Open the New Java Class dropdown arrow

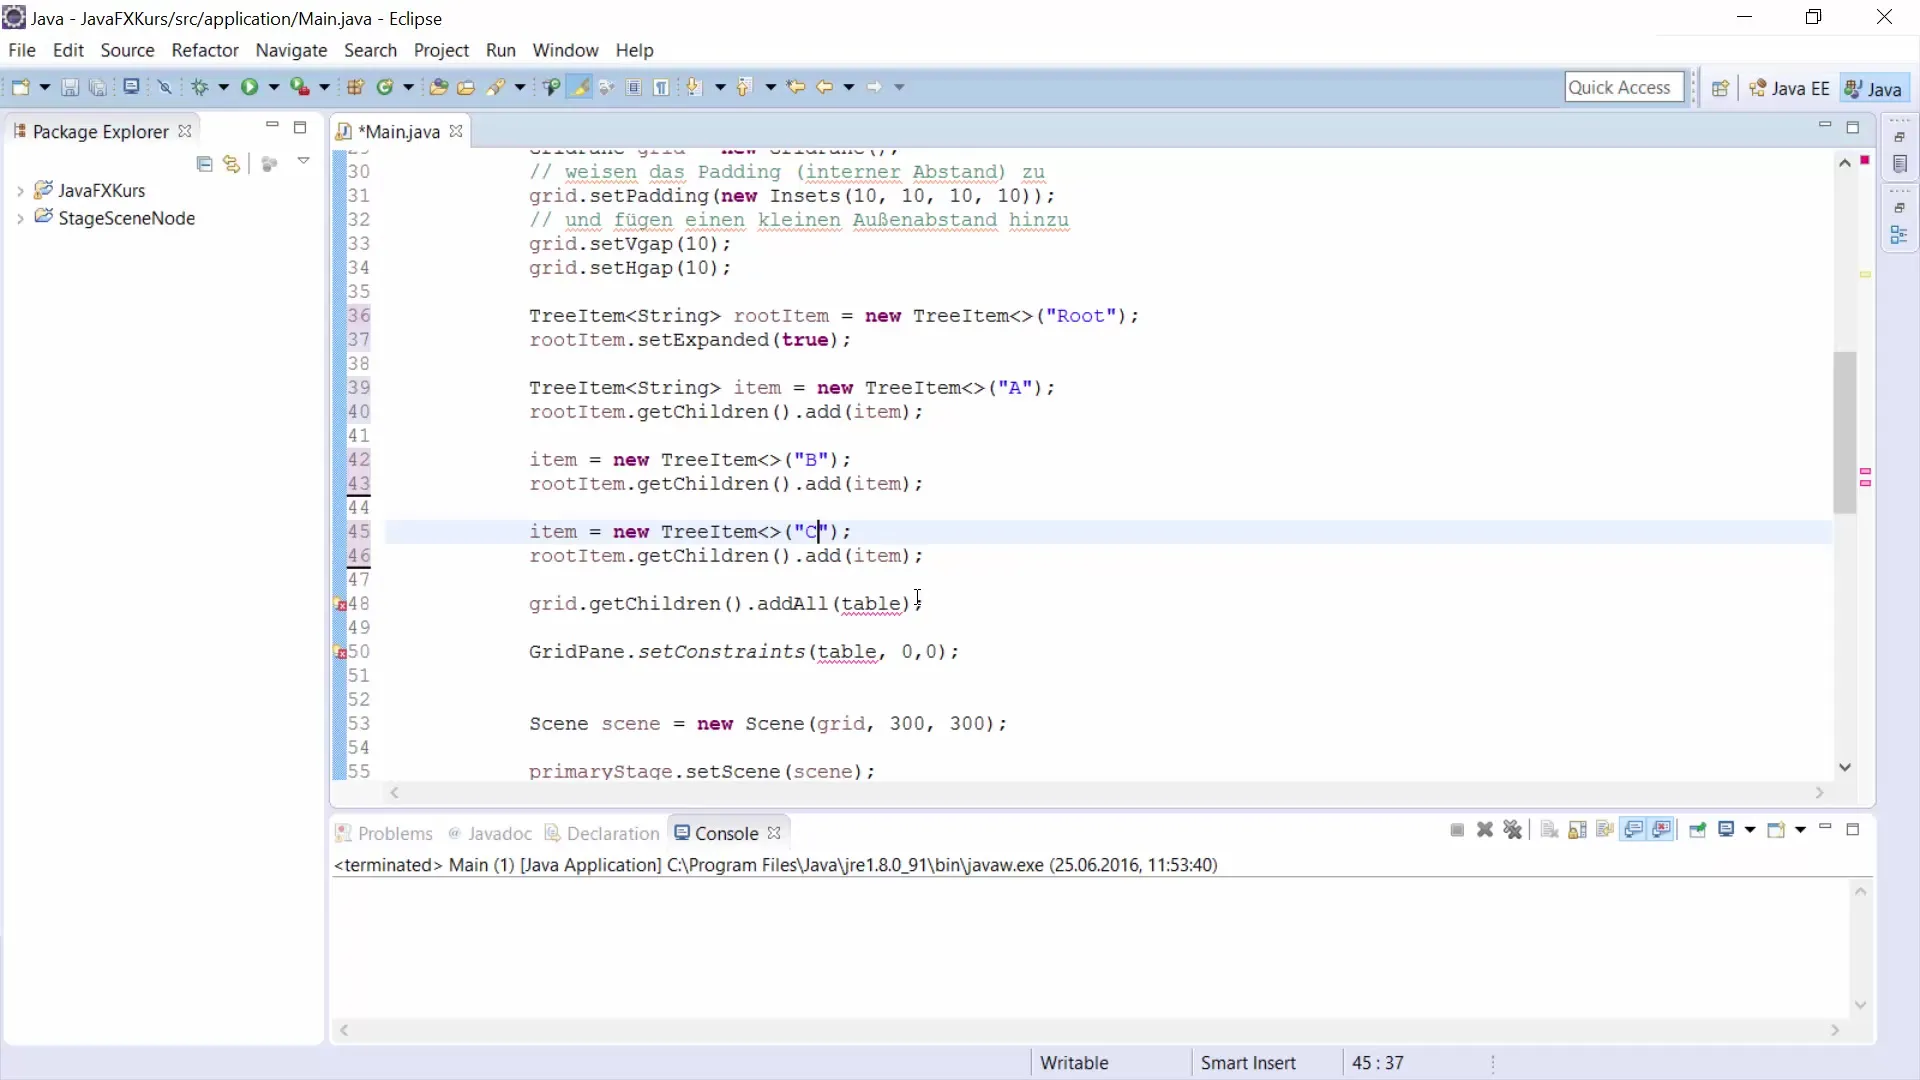pyautogui.click(x=408, y=87)
